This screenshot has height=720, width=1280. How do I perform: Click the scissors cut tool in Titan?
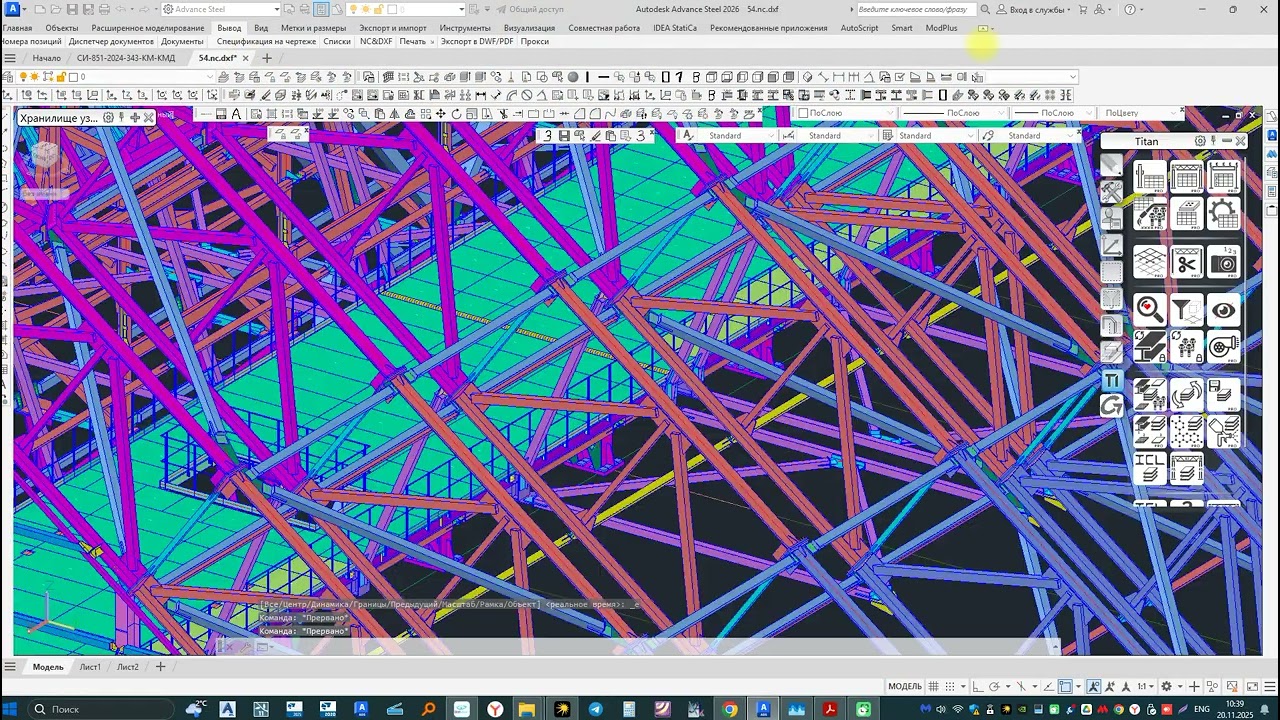1187,262
